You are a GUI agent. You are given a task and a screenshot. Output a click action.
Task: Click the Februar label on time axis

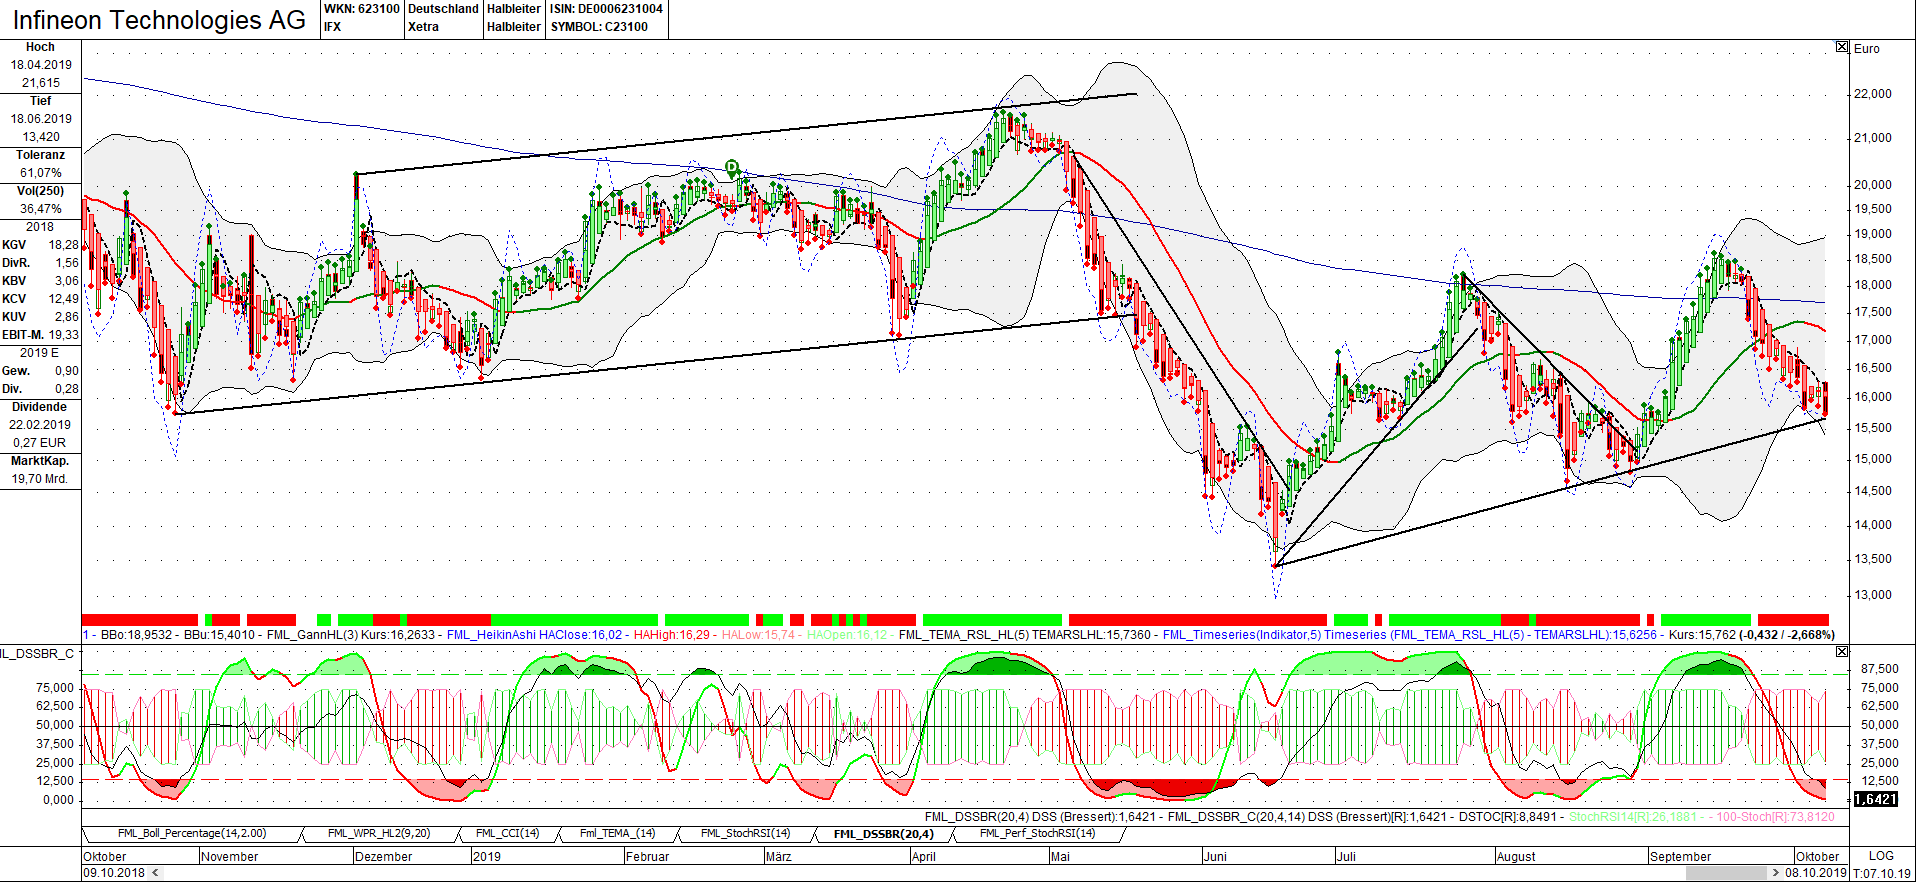647,856
